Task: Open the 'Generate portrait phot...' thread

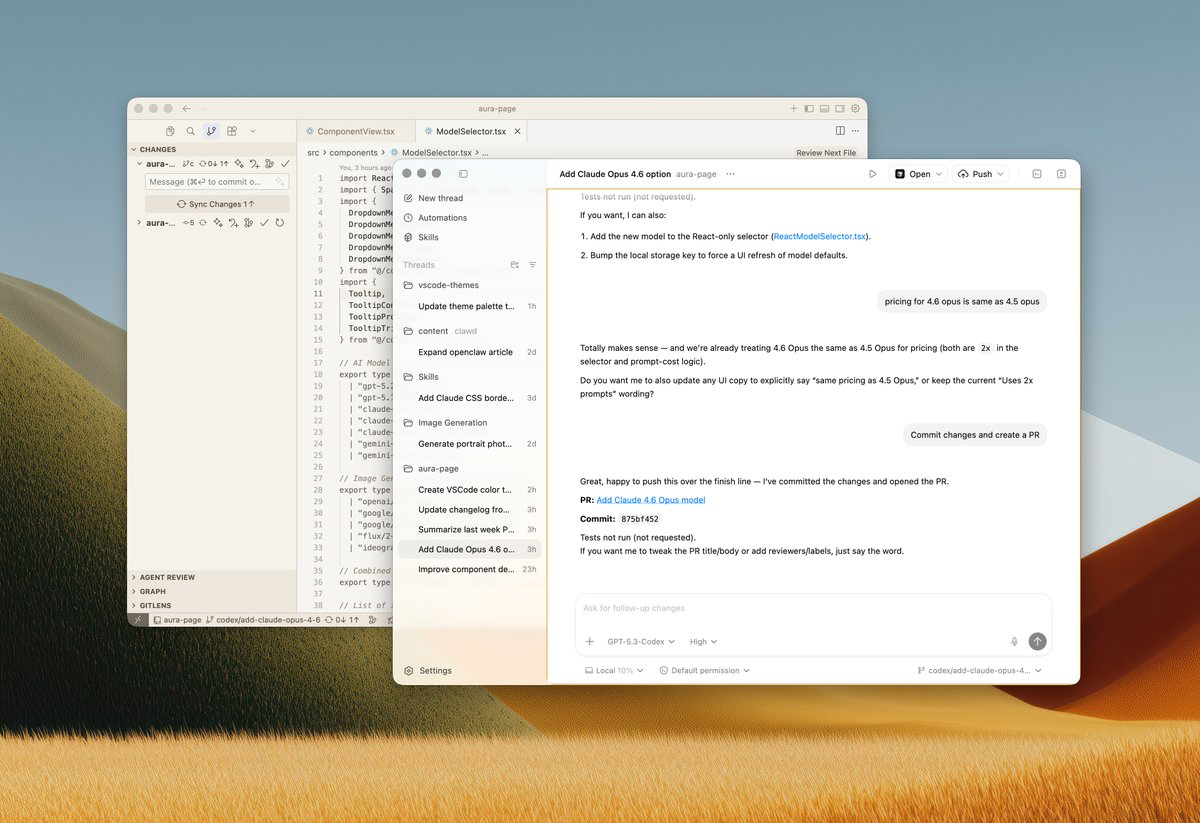Action: (x=470, y=444)
